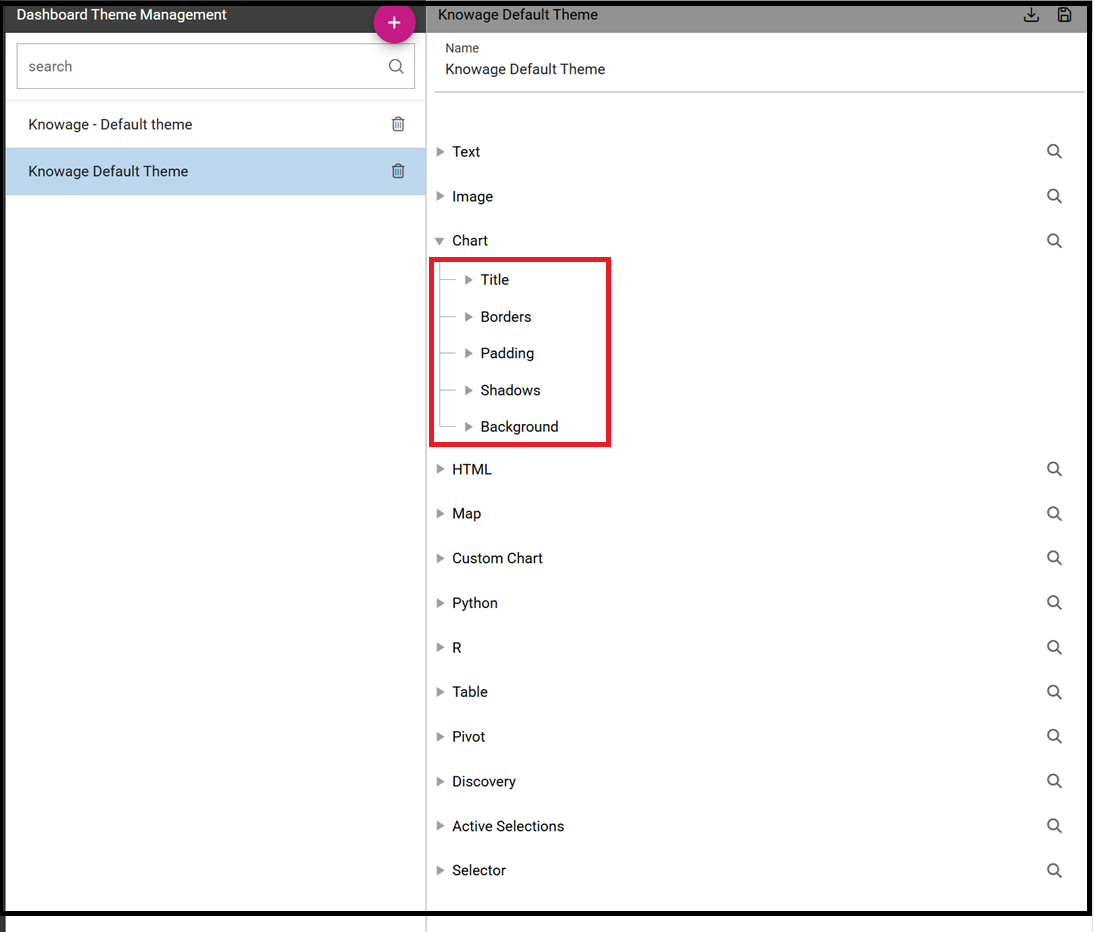Click the magnifier icon in the Map row
This screenshot has width=1095, height=932.
click(x=1054, y=514)
